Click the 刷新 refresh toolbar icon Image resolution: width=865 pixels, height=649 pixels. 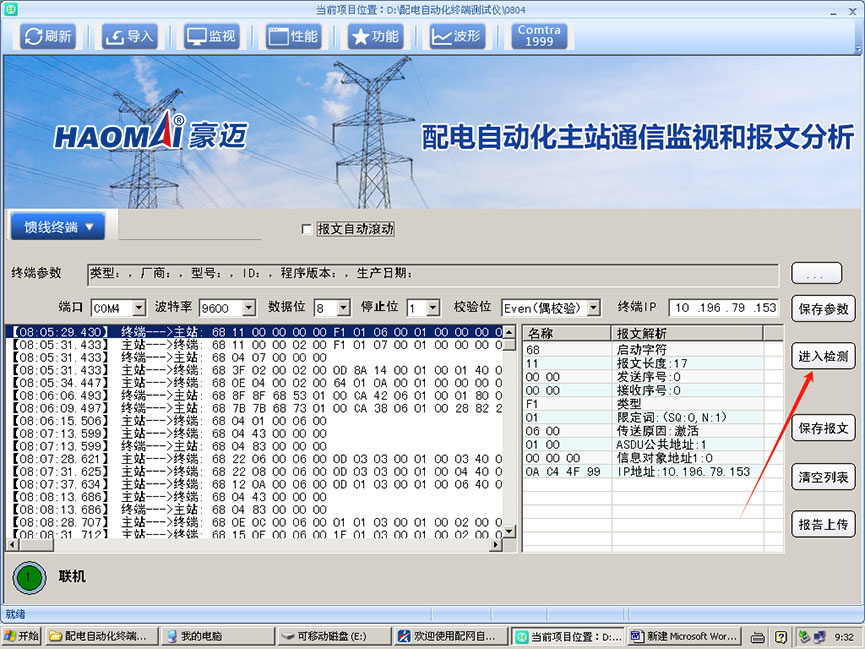(x=48, y=37)
